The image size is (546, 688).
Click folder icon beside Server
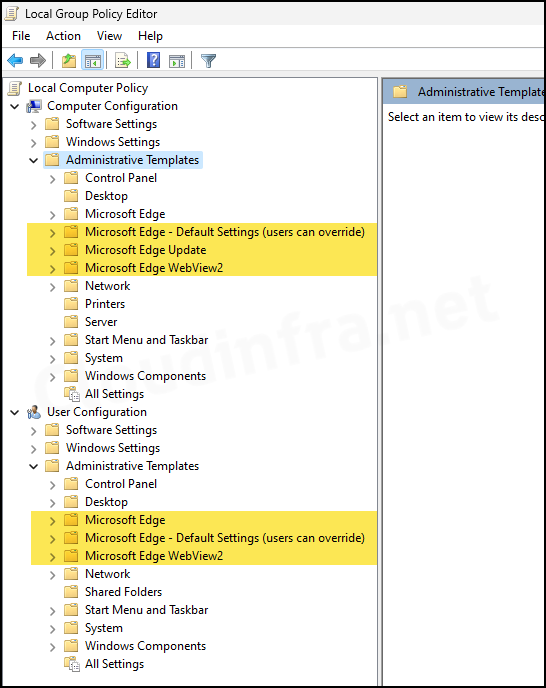coord(71,322)
